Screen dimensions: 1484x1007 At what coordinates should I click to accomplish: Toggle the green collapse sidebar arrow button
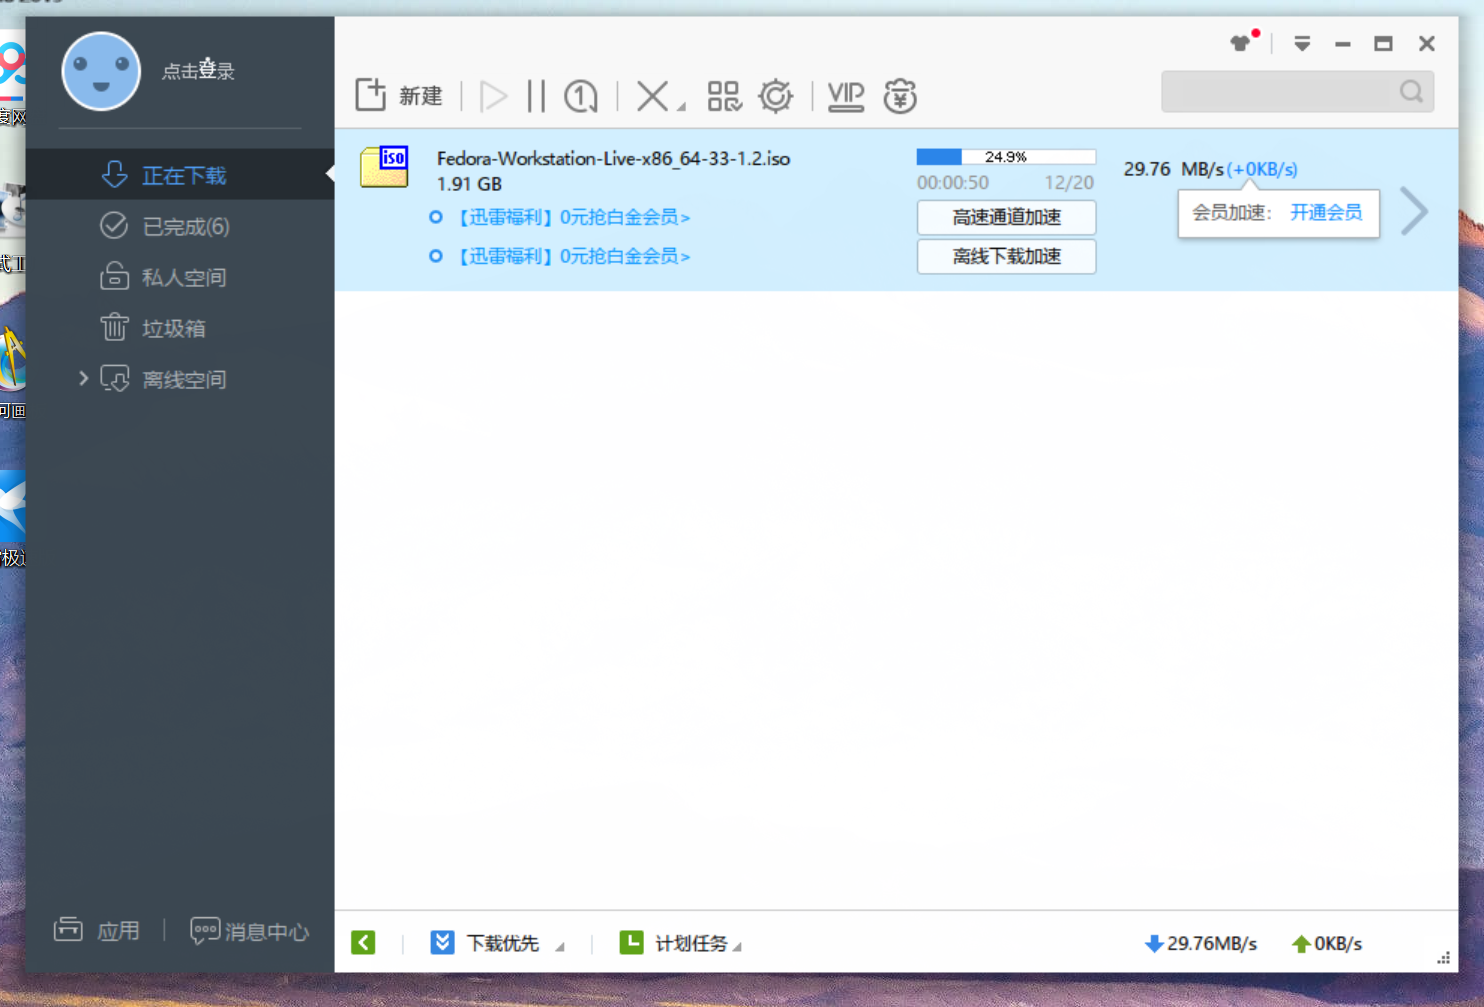363,942
